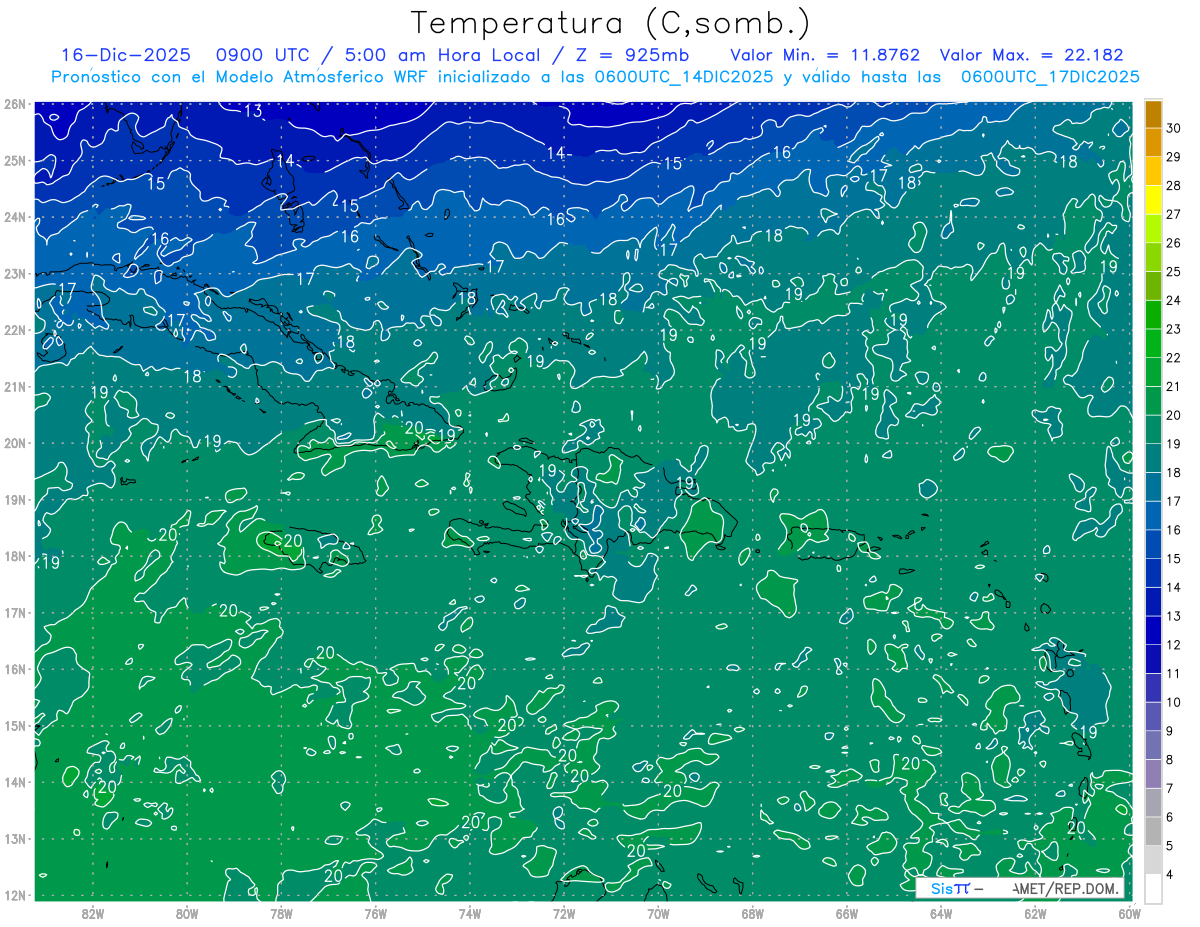Screen dimensions: 1200x927
Task: Click the 14N latitude axis label
Action: [x=15, y=782]
